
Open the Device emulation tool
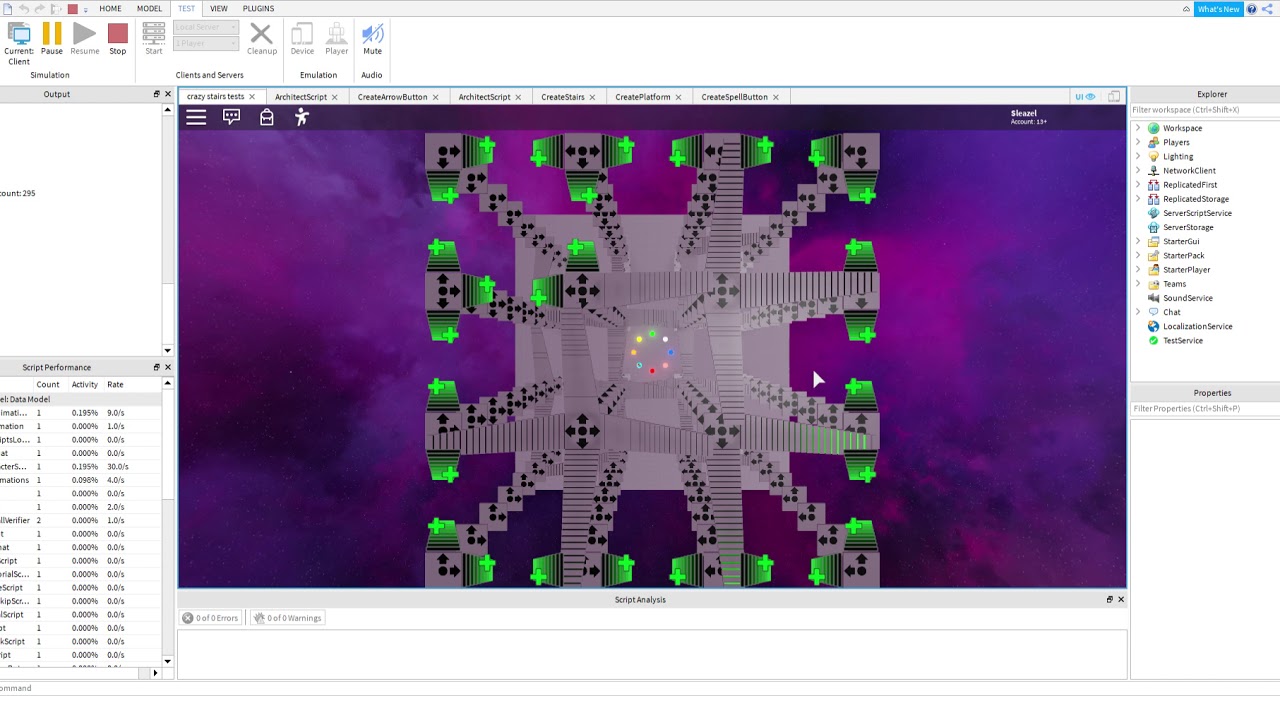tap(302, 35)
